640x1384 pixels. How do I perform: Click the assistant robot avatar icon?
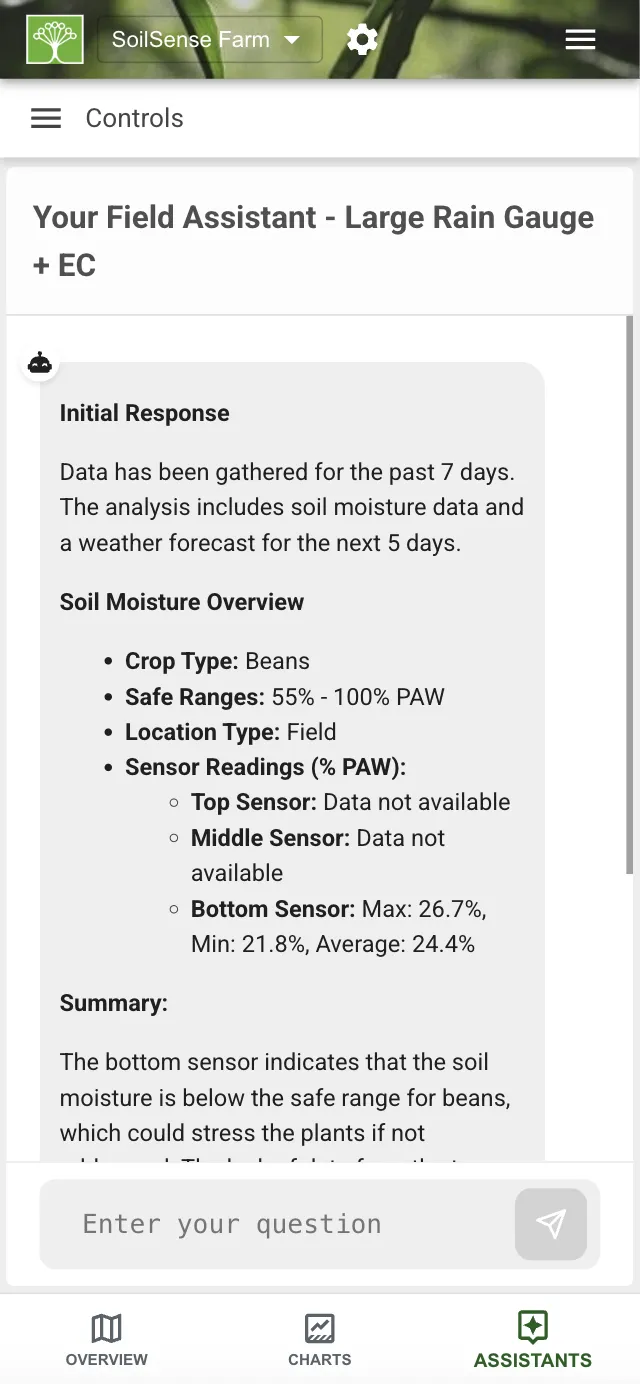point(39,363)
